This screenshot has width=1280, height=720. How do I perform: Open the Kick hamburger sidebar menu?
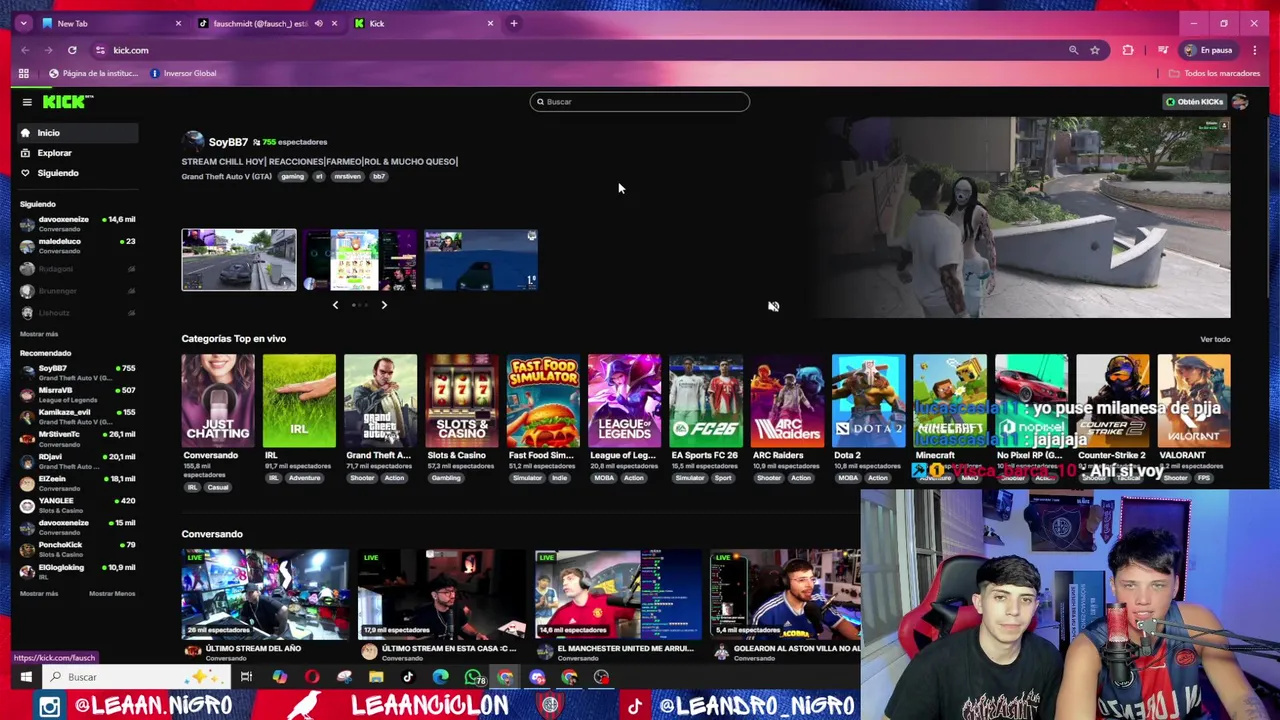click(27, 102)
